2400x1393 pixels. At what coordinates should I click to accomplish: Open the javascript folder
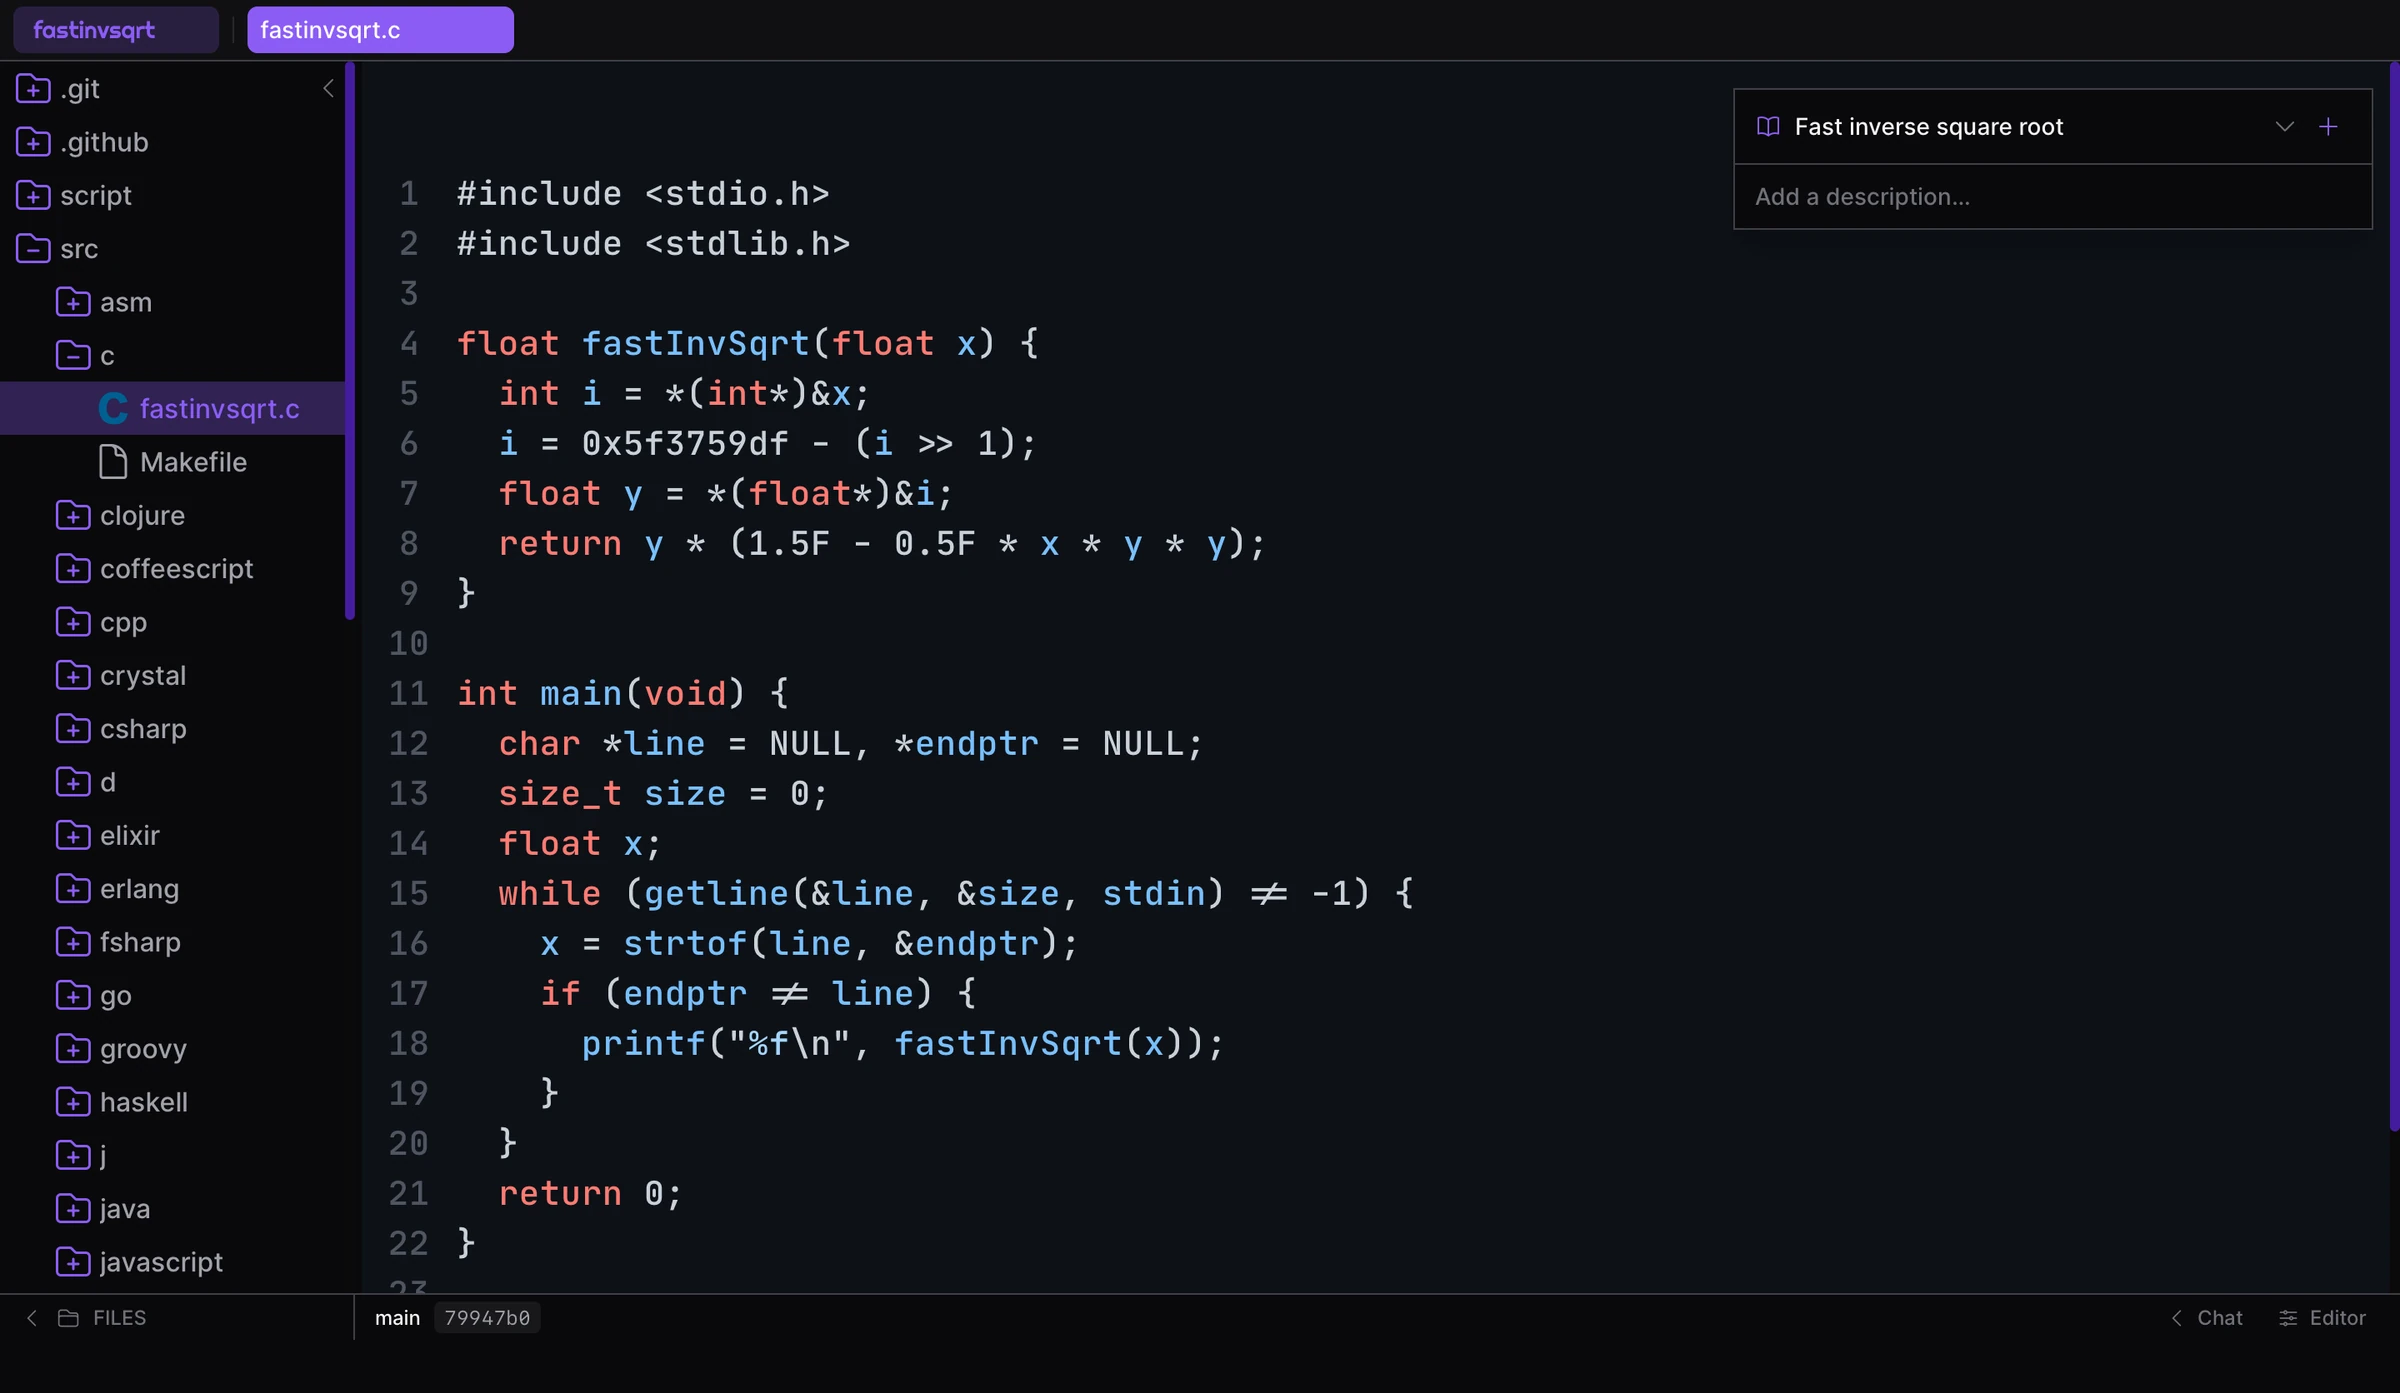172,1262
